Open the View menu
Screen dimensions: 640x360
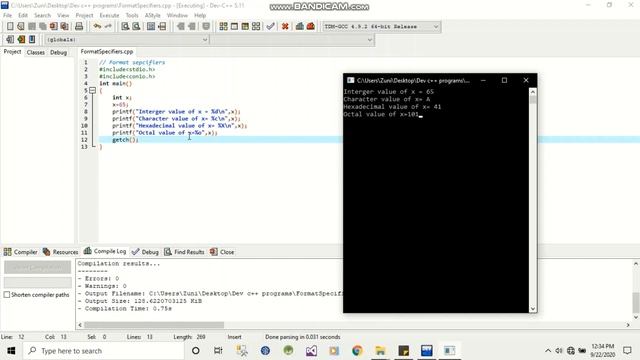click(63, 15)
